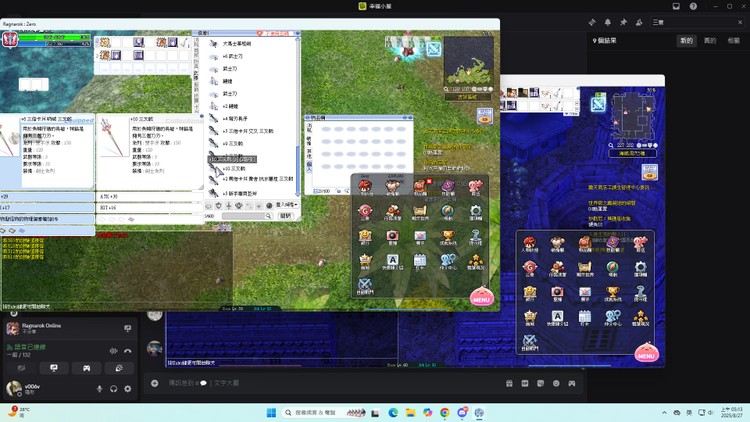
Task: Open the purple S book icon in Ragnarok Zero menu
Action: [448, 186]
